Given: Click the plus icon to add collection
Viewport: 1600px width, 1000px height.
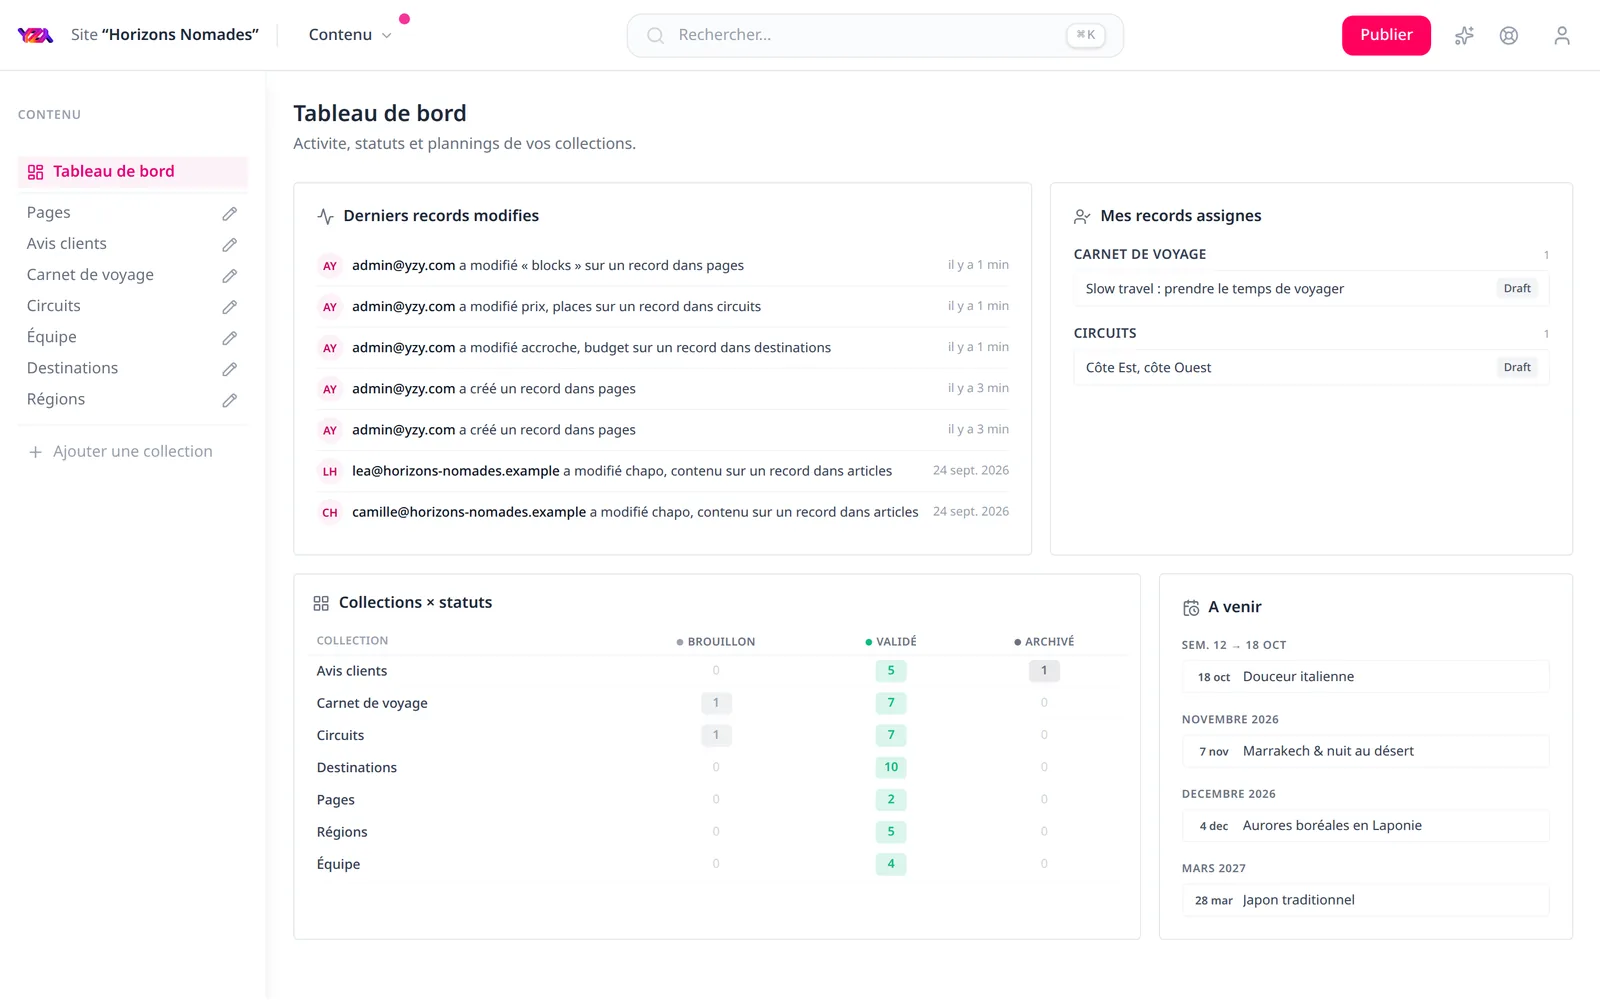Looking at the screenshot, I should [x=35, y=452].
